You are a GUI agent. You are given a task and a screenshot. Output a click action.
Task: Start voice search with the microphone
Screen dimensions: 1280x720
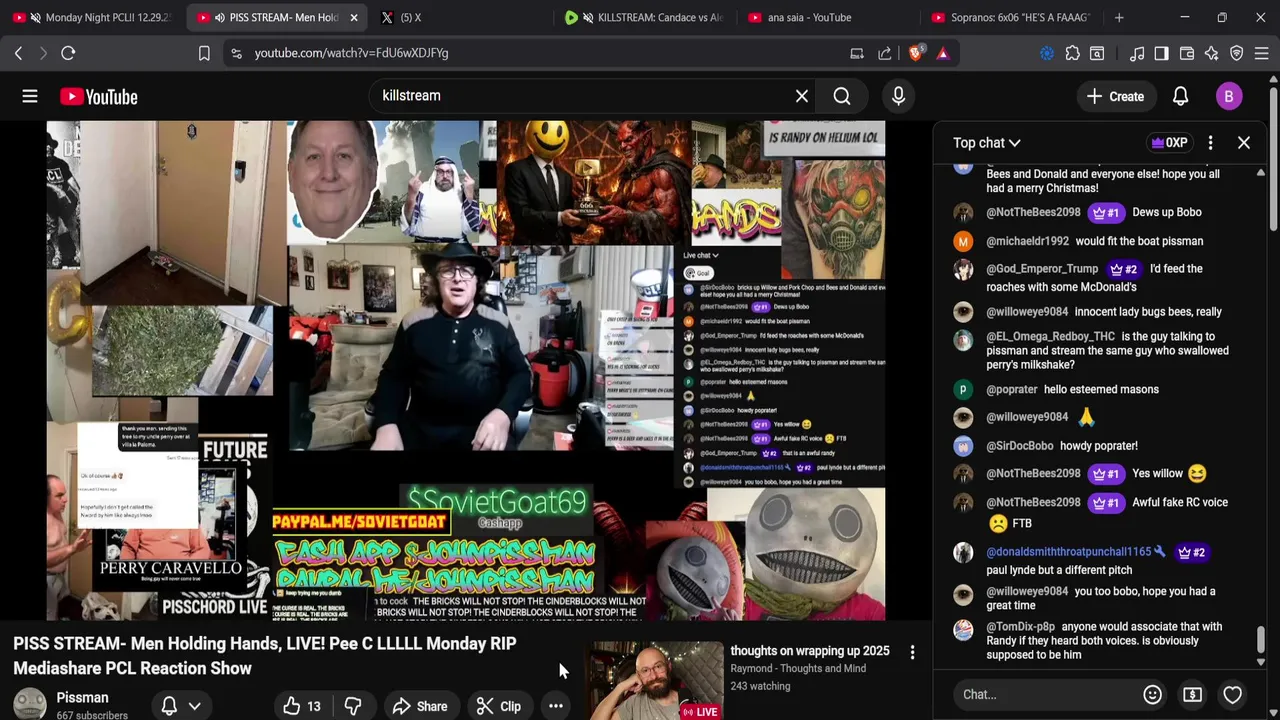click(x=898, y=96)
